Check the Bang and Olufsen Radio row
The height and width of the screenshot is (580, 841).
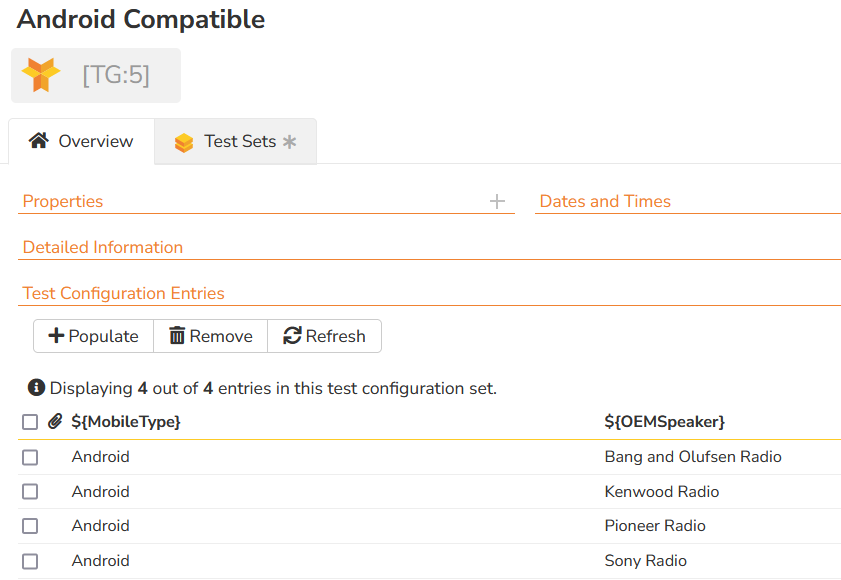[x=30, y=457]
